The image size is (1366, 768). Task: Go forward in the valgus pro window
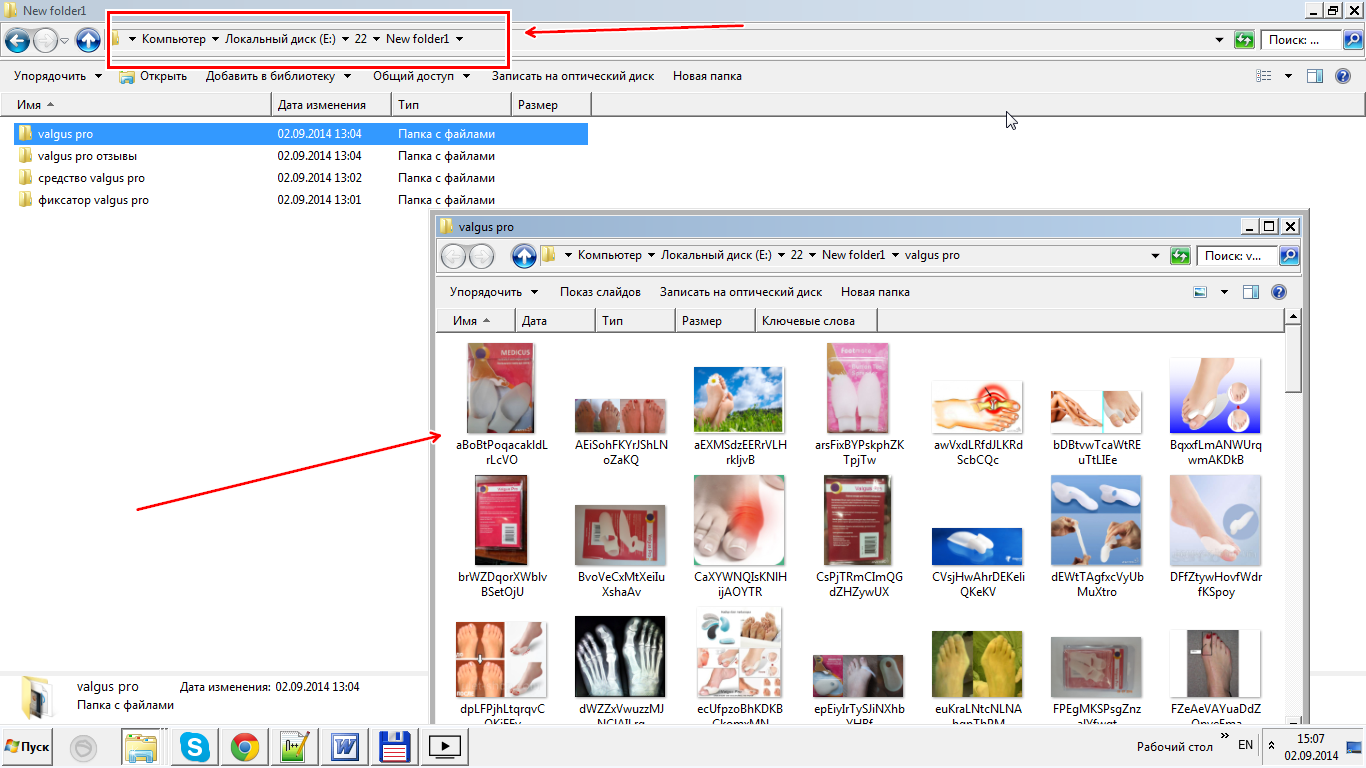[481, 256]
